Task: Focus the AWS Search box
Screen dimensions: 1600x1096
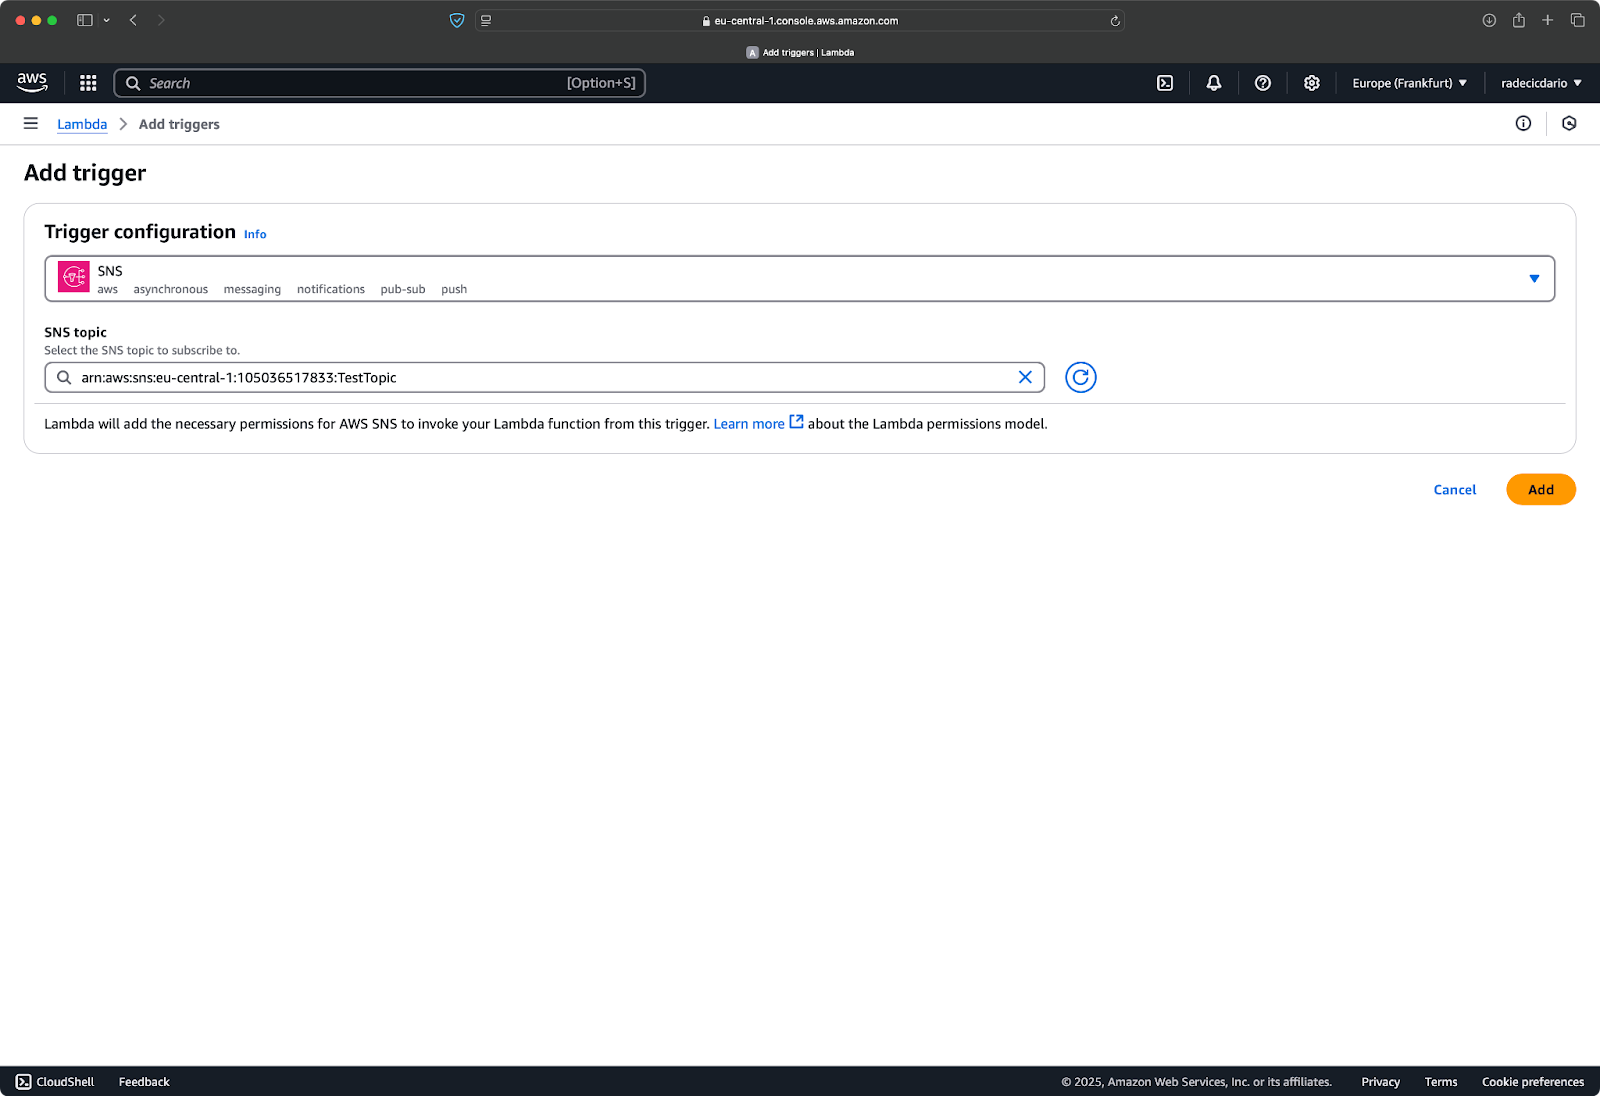Action: pyautogui.click(x=380, y=83)
